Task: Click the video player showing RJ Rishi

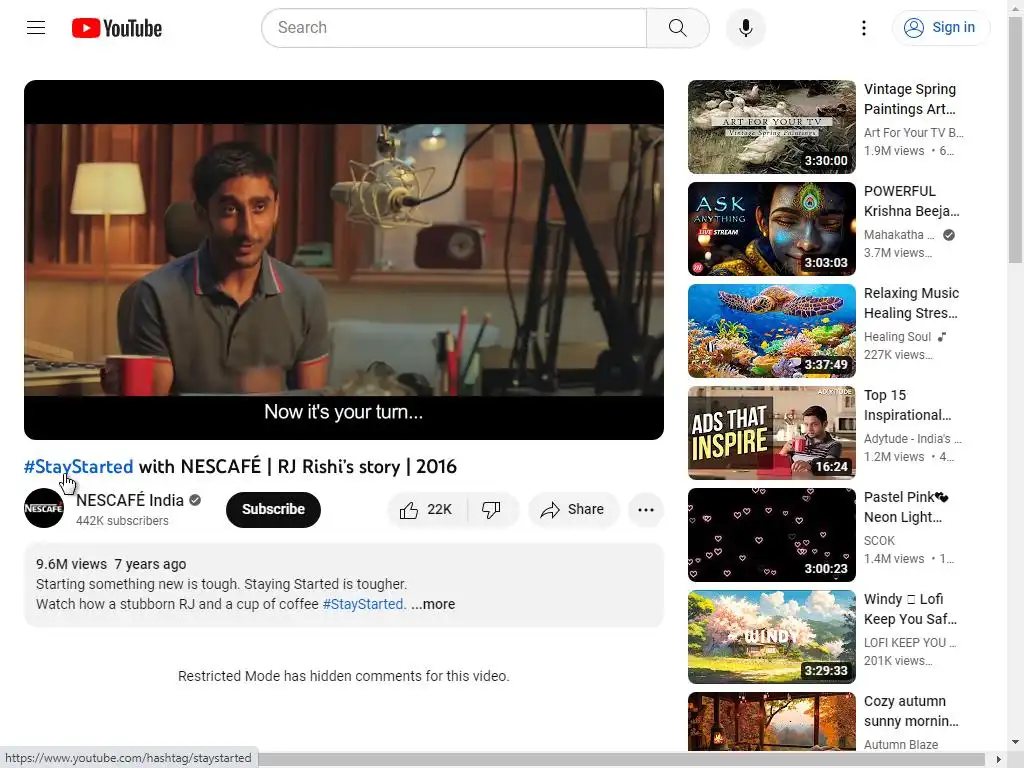Action: click(344, 260)
